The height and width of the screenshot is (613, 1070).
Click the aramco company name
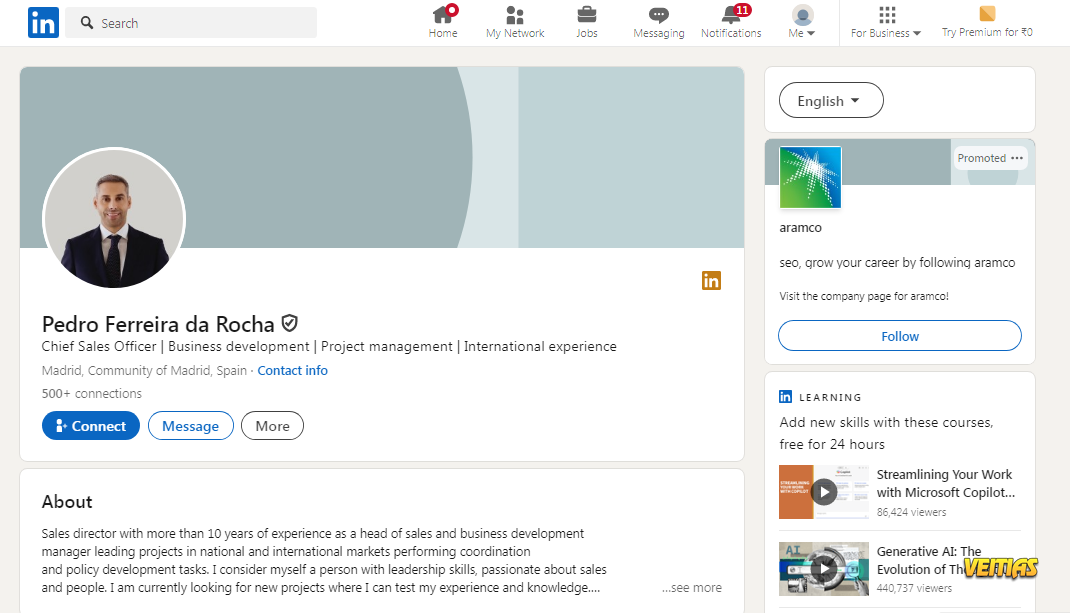click(800, 227)
